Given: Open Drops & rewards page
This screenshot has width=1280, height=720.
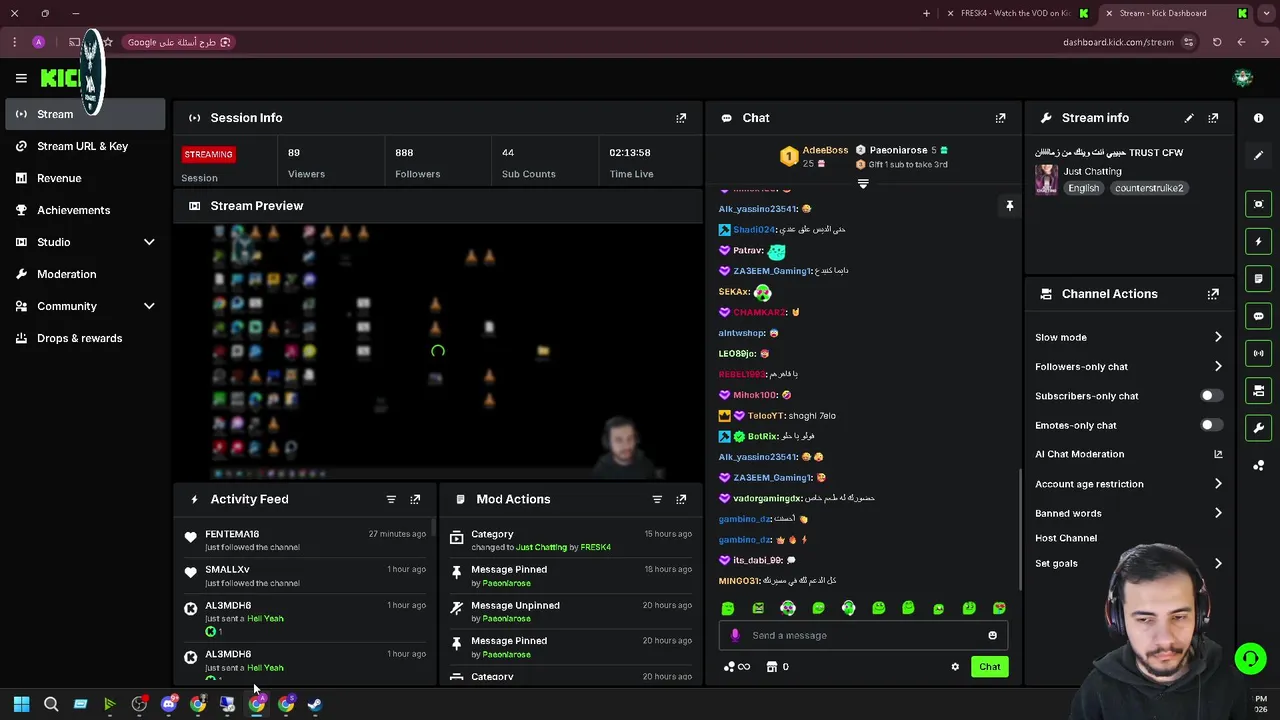Looking at the screenshot, I should point(85,338).
